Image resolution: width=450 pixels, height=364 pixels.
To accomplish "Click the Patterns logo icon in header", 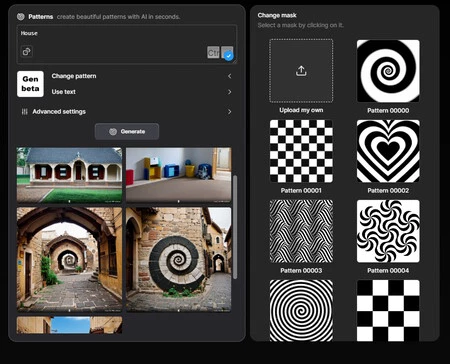I will point(21,16).
